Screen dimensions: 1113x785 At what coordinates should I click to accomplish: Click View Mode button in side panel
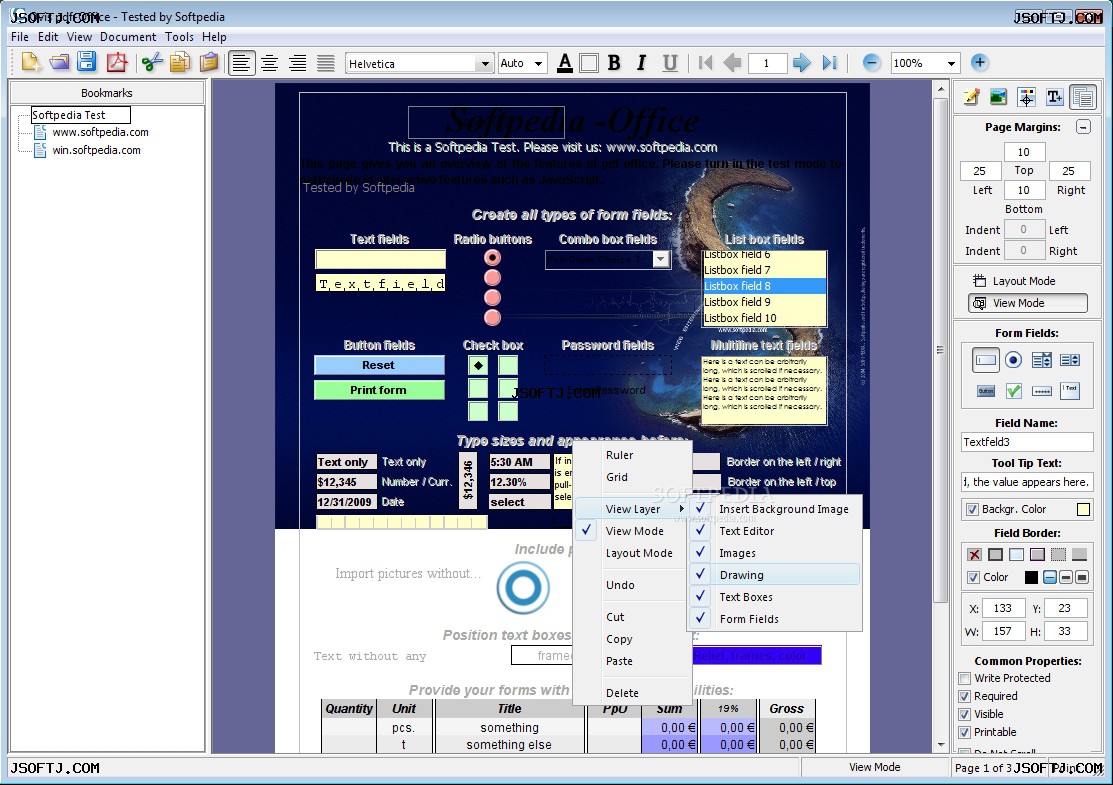pyautogui.click(x=1027, y=303)
